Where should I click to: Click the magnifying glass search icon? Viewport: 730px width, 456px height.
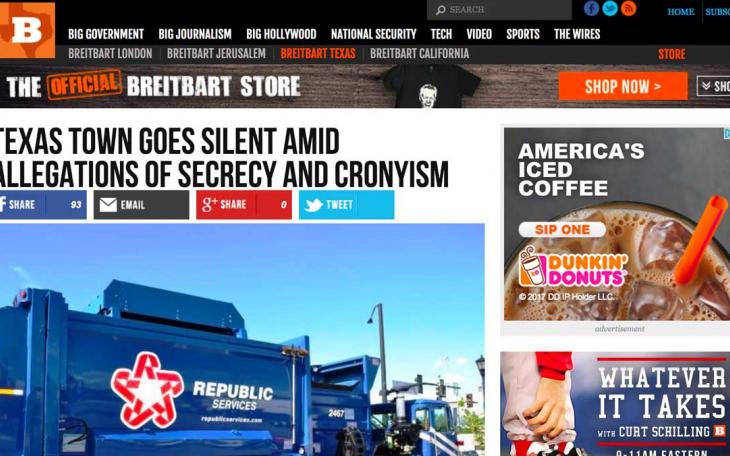(440, 10)
